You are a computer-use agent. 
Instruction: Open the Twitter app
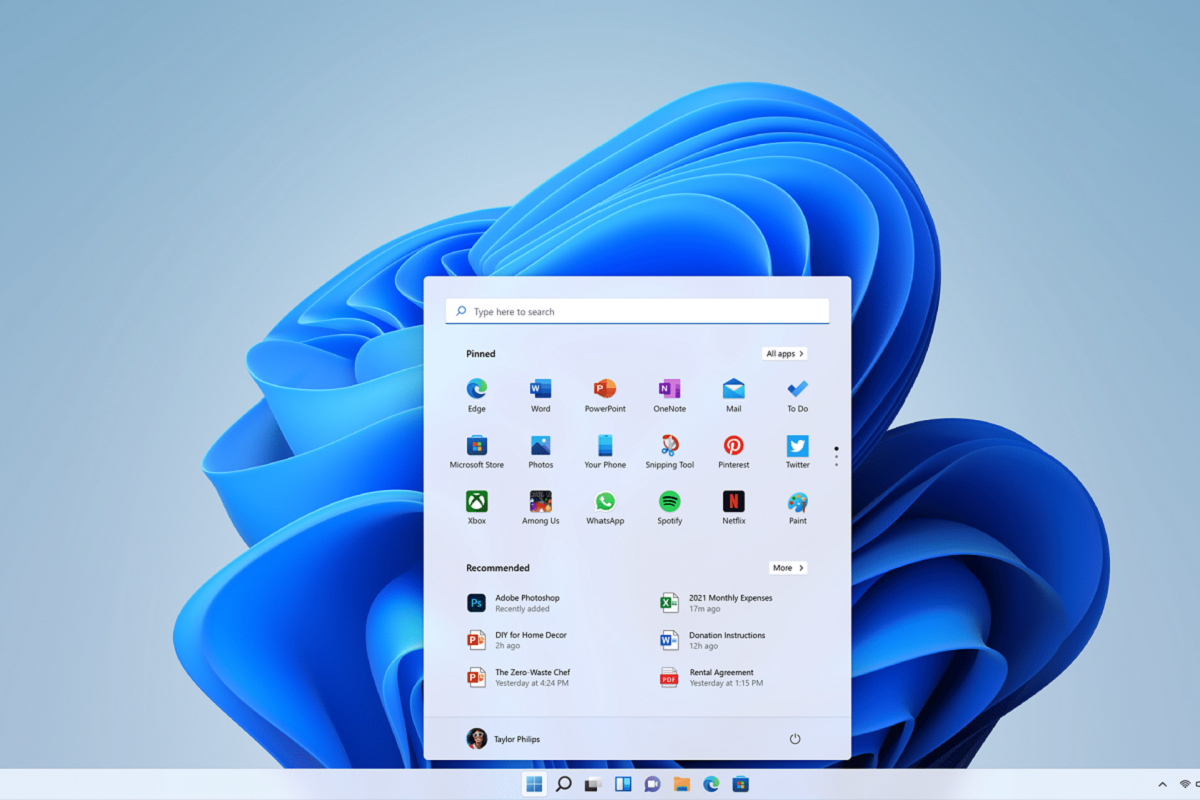pyautogui.click(x=797, y=451)
